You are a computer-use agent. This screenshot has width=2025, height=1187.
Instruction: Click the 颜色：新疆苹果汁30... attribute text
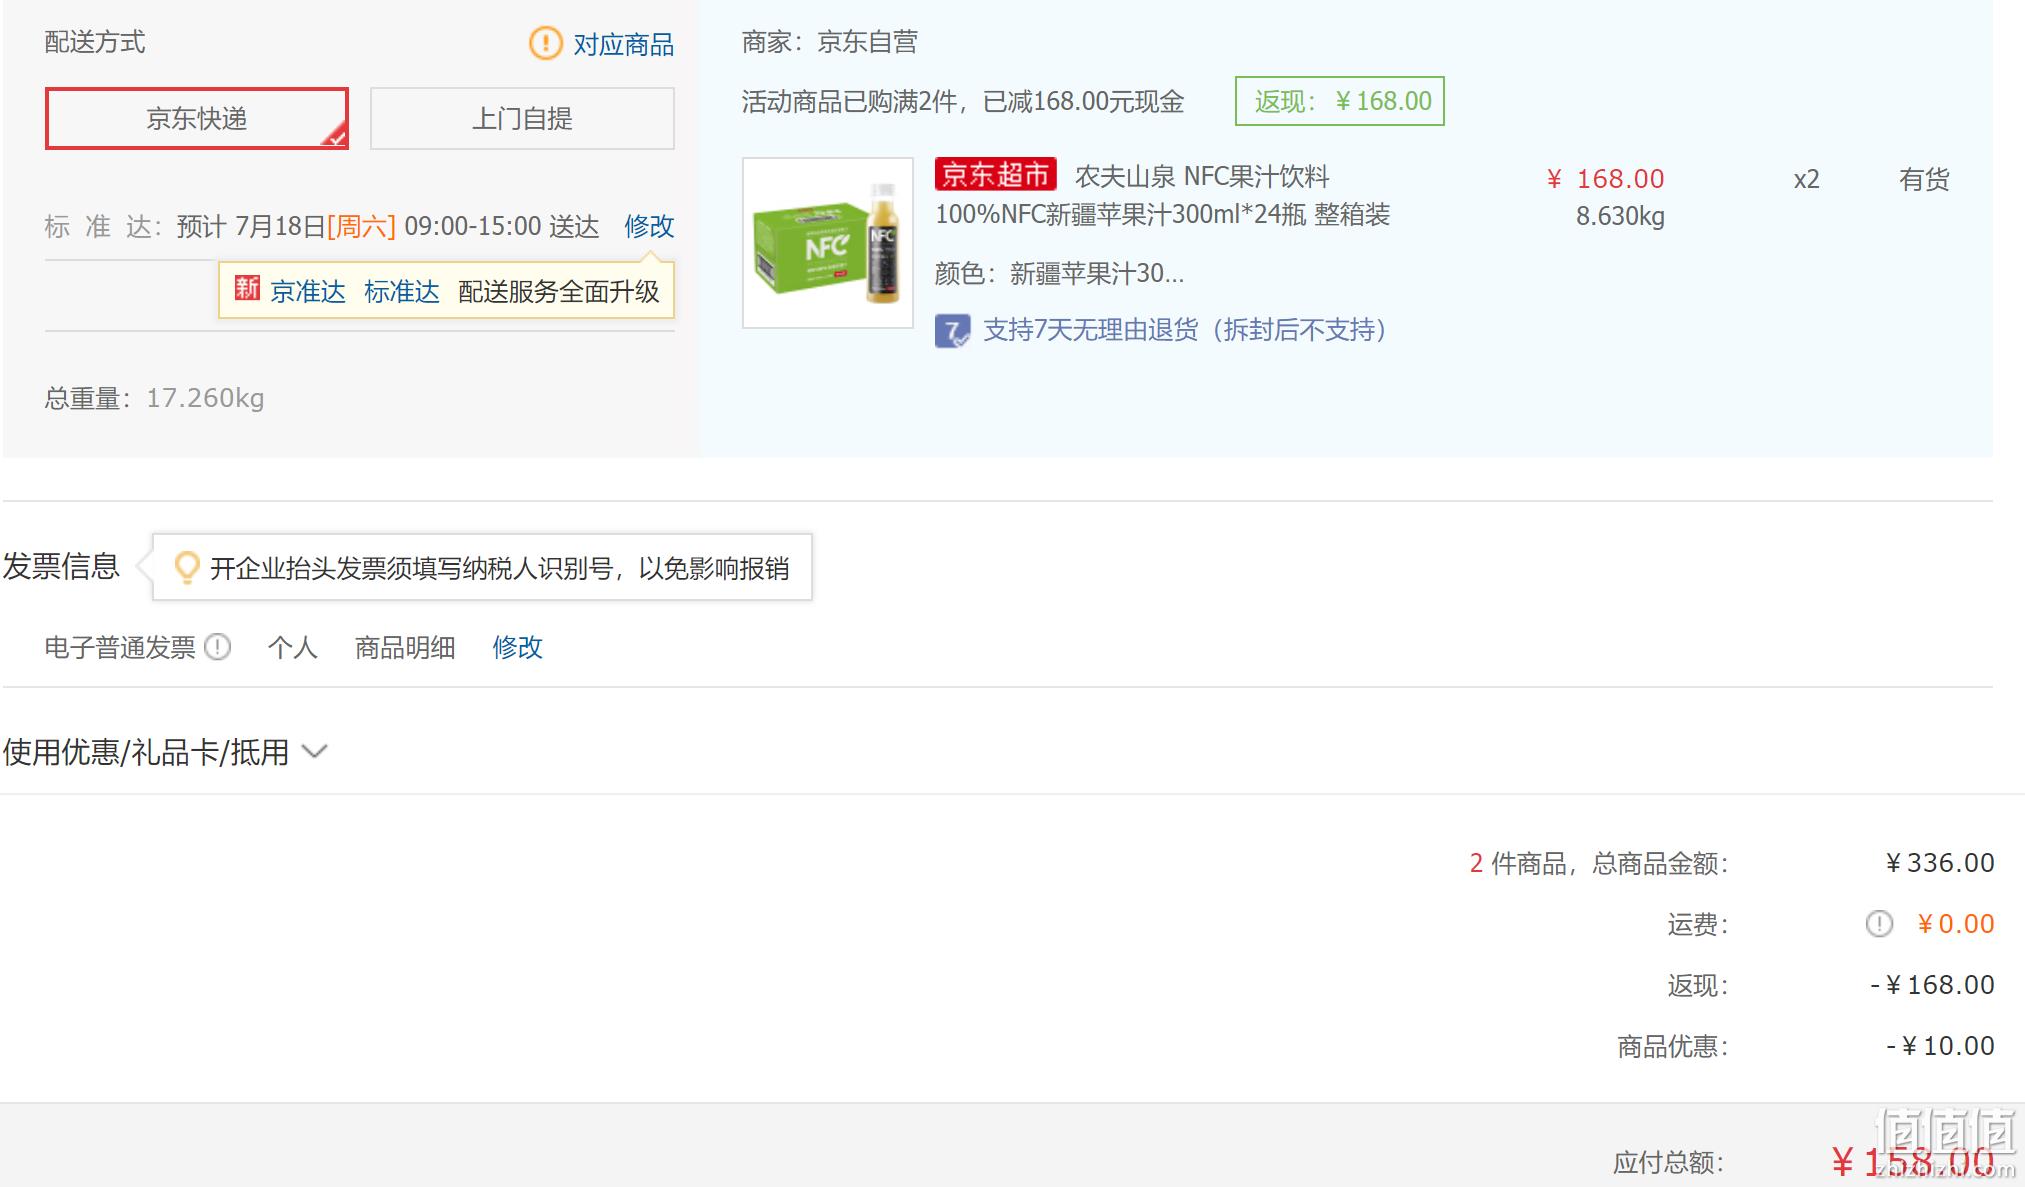pos(1060,273)
